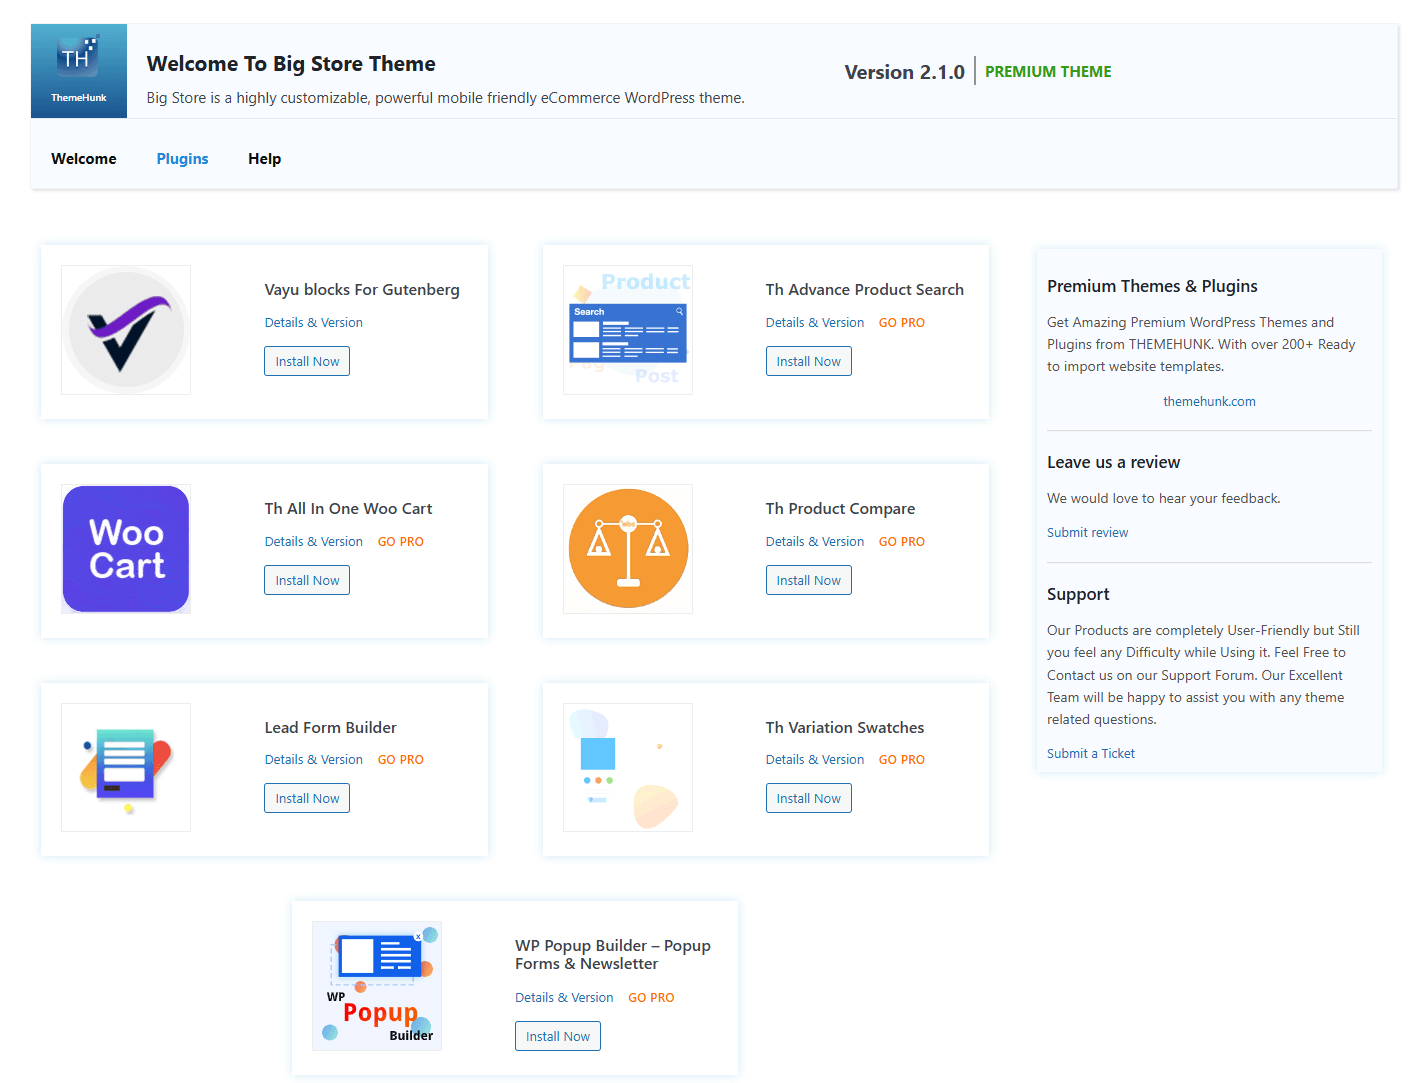This screenshot has width=1422, height=1083.
Task: Install the Th Advance Product Search plugin
Action: tap(809, 361)
